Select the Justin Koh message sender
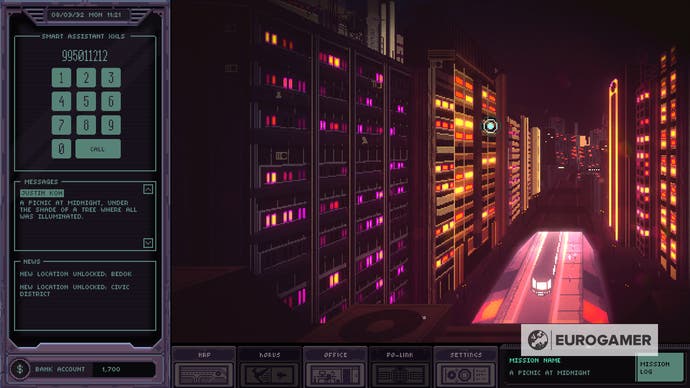 (42, 193)
